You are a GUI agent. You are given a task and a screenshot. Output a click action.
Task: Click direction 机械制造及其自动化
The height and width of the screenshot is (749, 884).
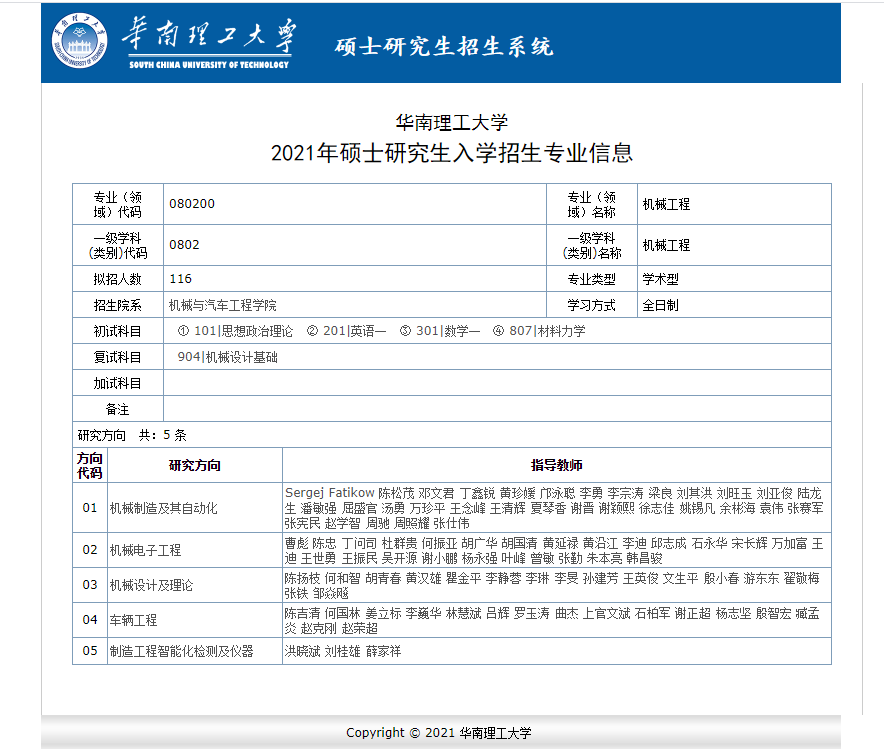[x=163, y=508]
